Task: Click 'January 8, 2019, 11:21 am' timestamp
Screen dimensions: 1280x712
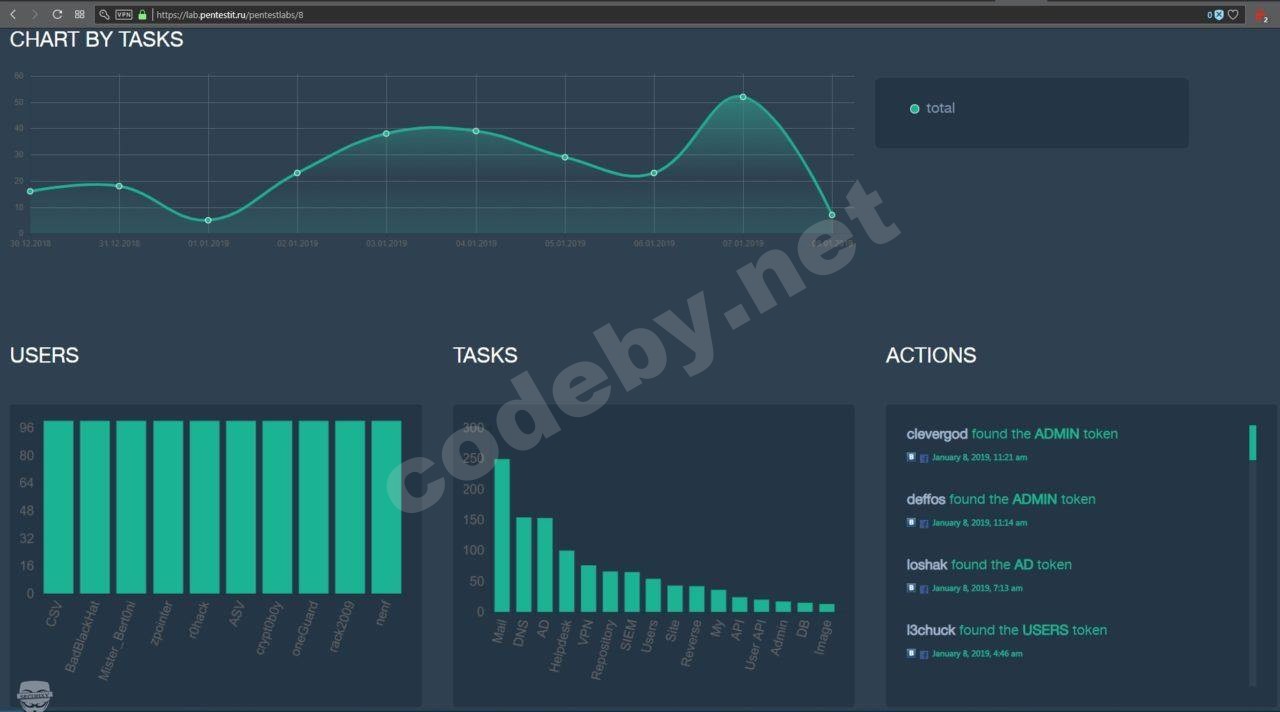Action: 979,457
